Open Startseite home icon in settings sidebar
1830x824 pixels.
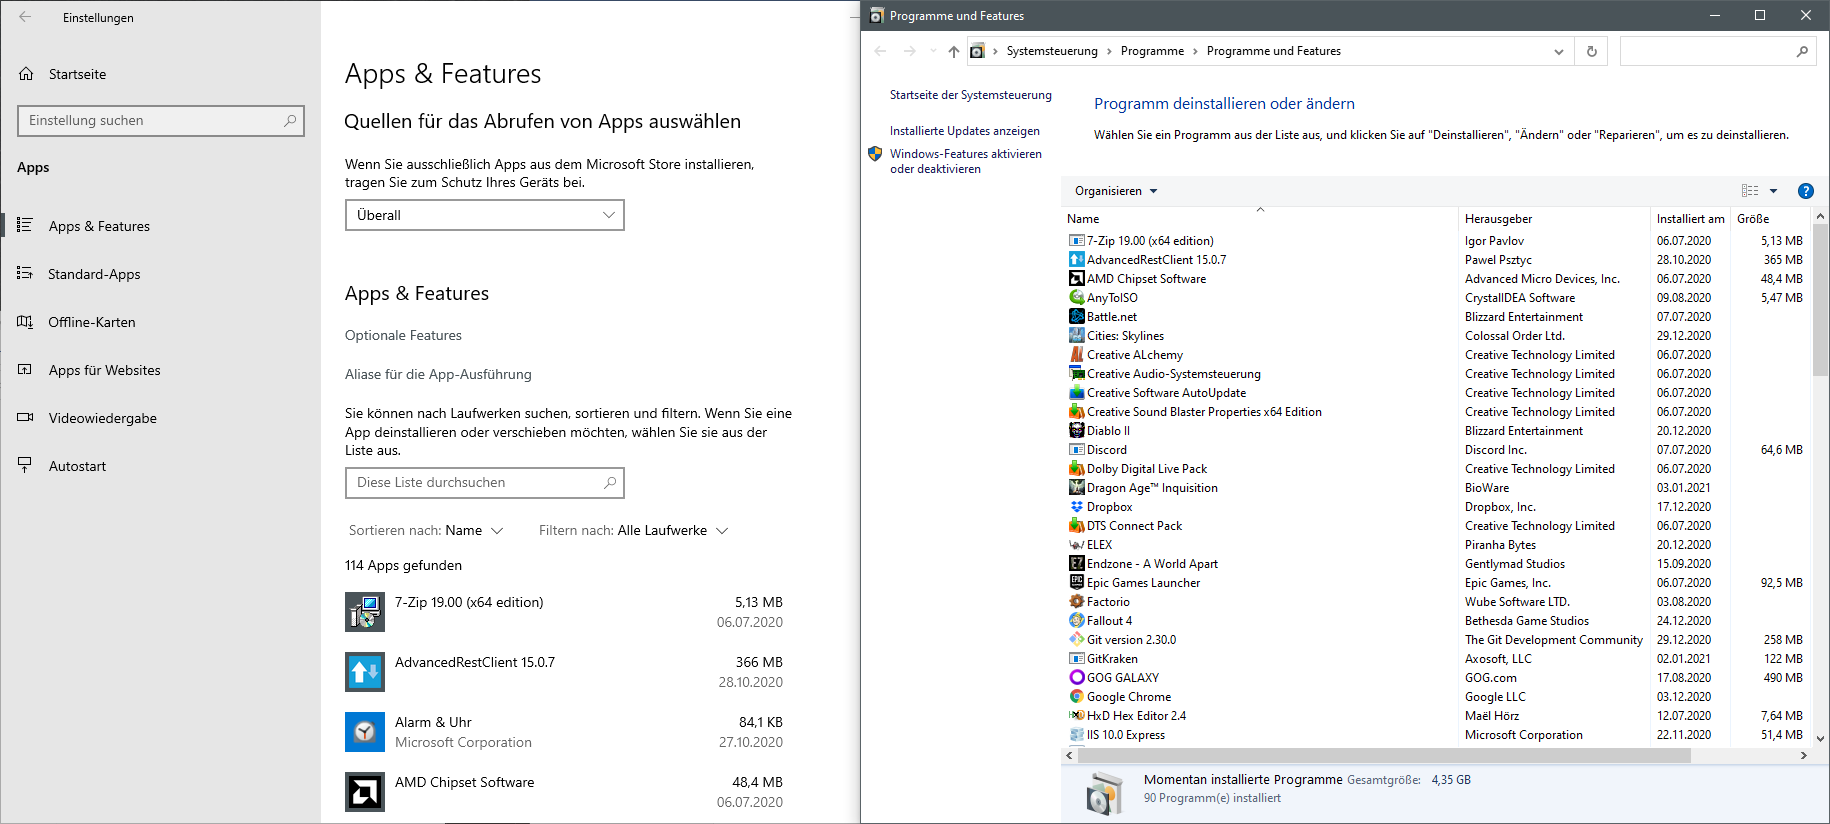(x=27, y=74)
